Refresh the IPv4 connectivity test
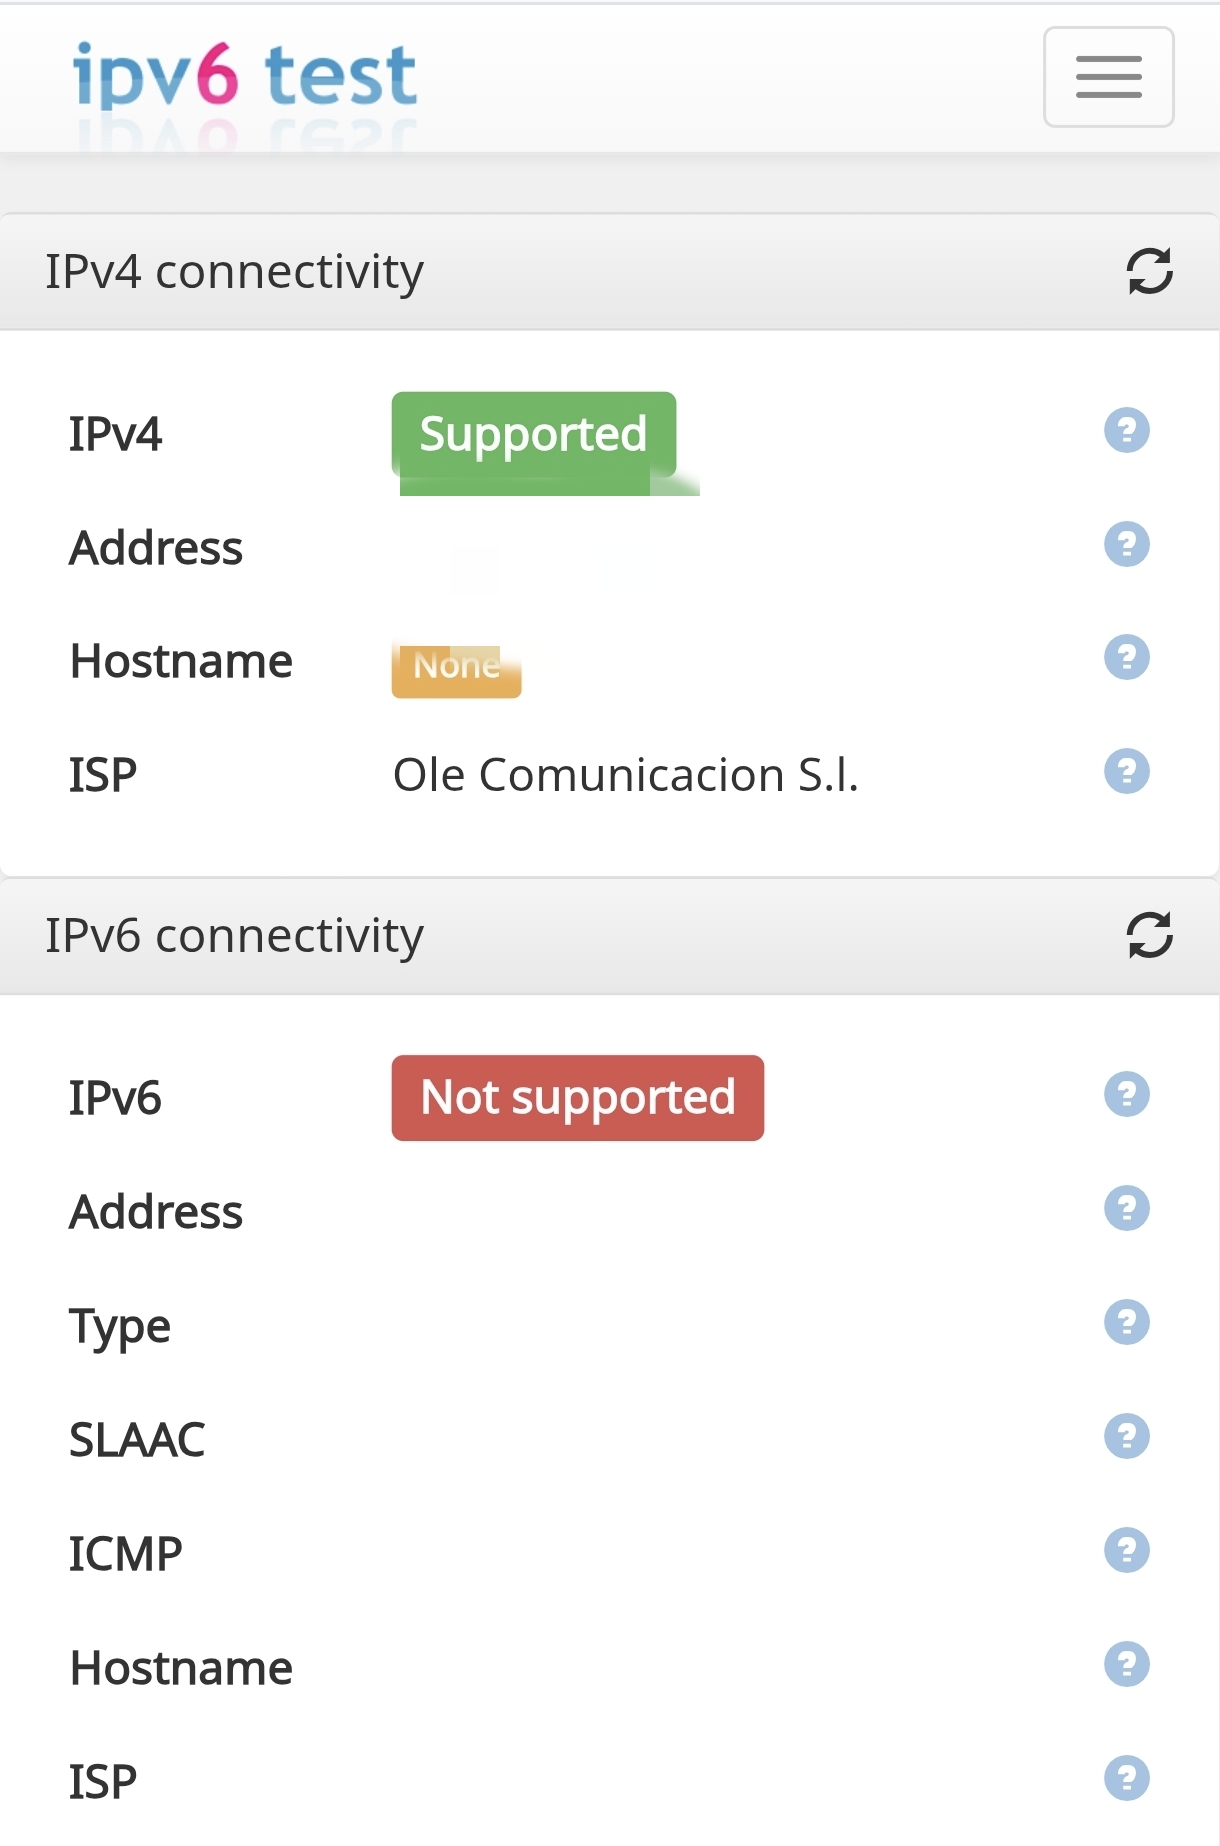 click(x=1149, y=271)
